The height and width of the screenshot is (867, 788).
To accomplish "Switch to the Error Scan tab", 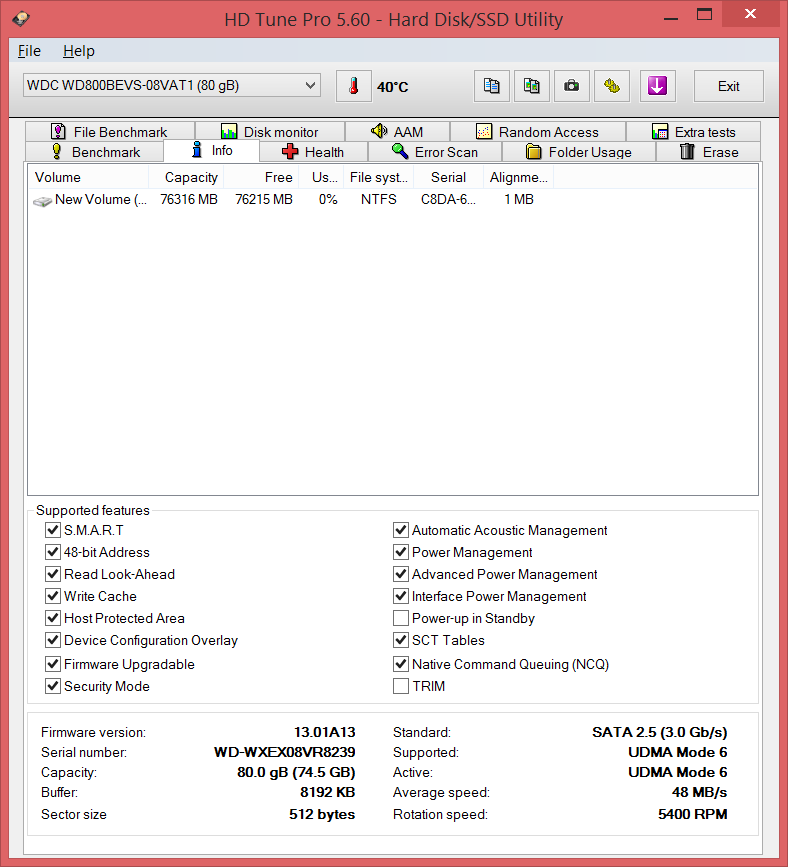I will (435, 152).
